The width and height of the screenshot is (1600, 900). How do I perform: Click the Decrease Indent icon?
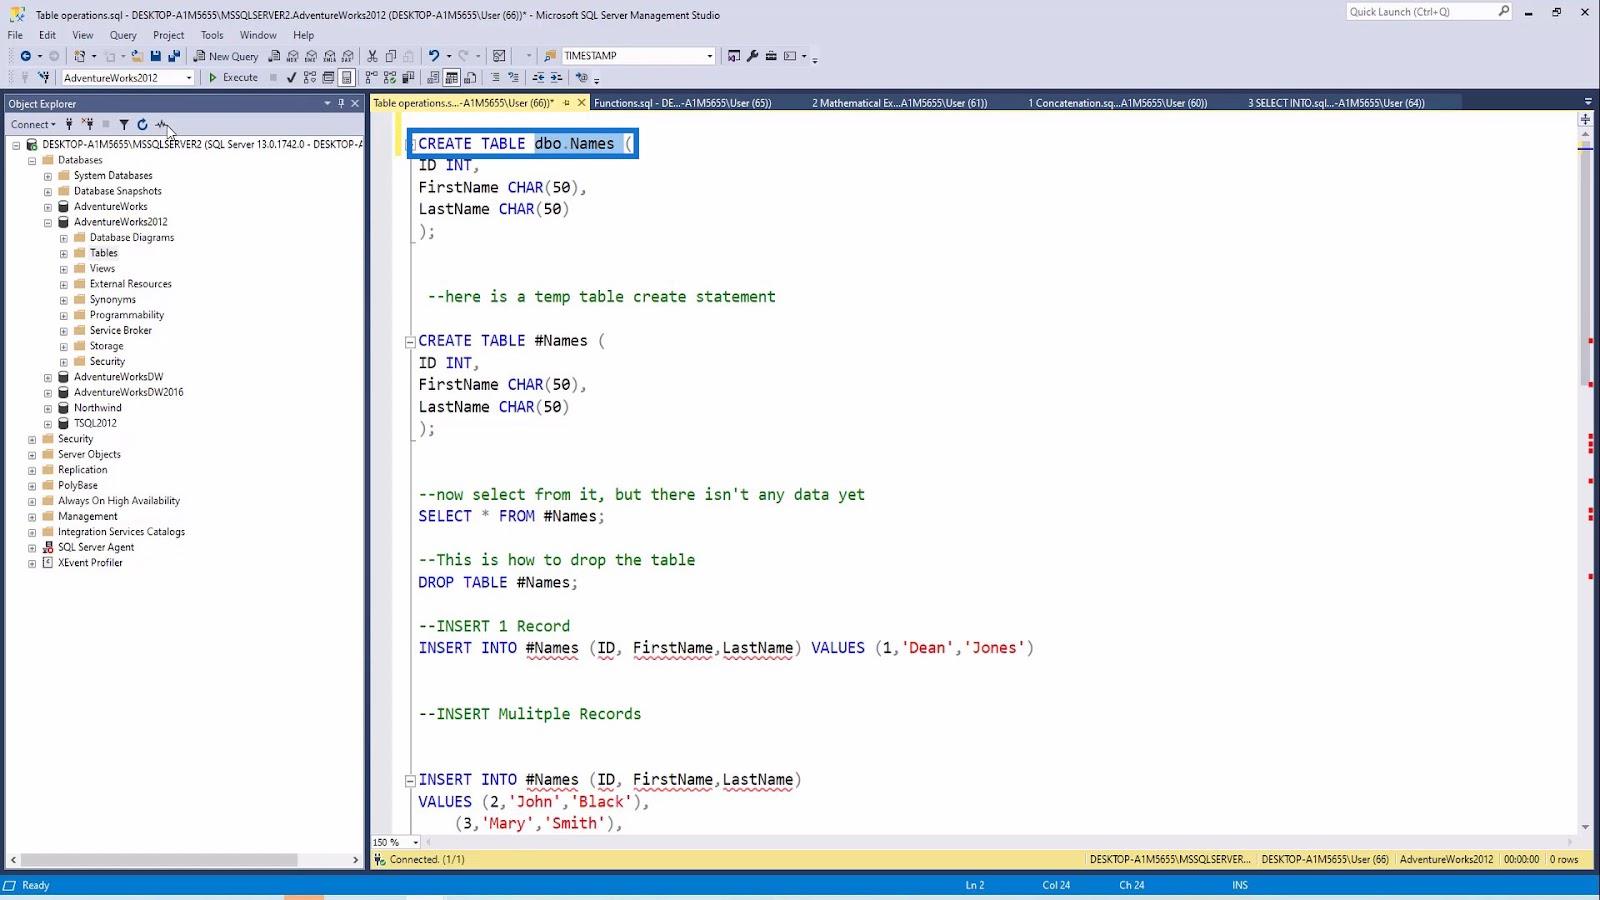coord(538,77)
